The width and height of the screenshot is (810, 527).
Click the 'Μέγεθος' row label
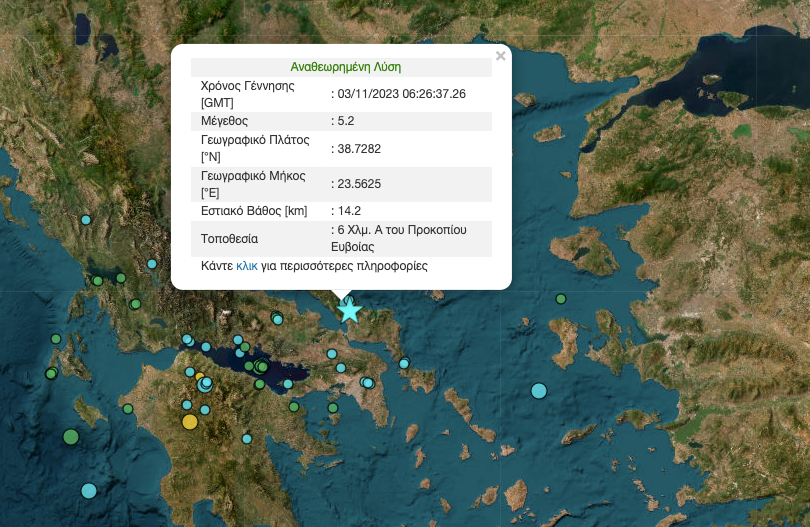[x=224, y=121]
